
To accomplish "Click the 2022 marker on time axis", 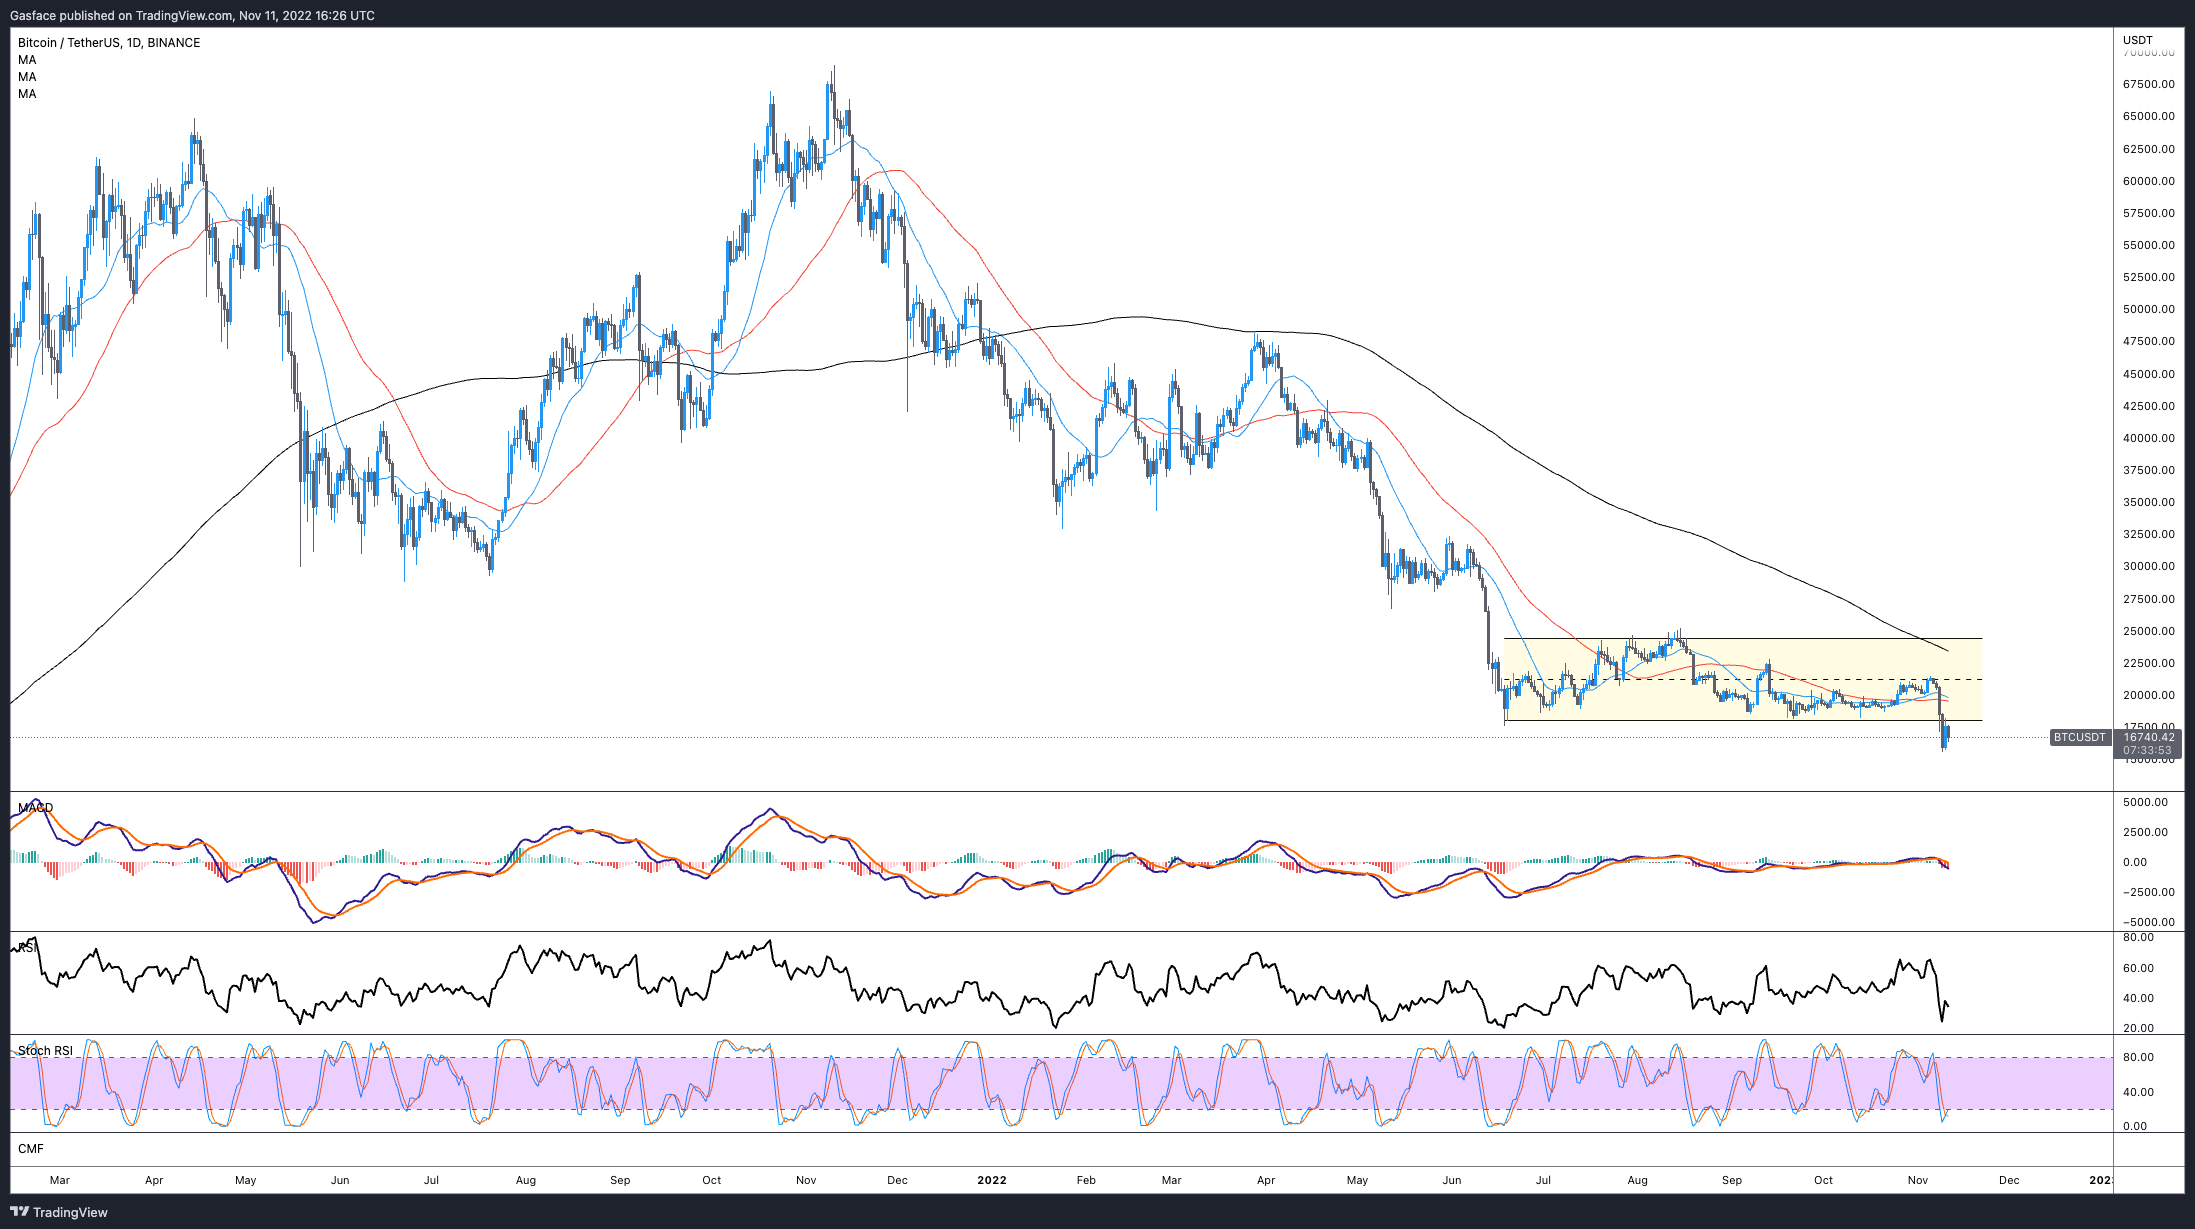I will pos(991,1180).
